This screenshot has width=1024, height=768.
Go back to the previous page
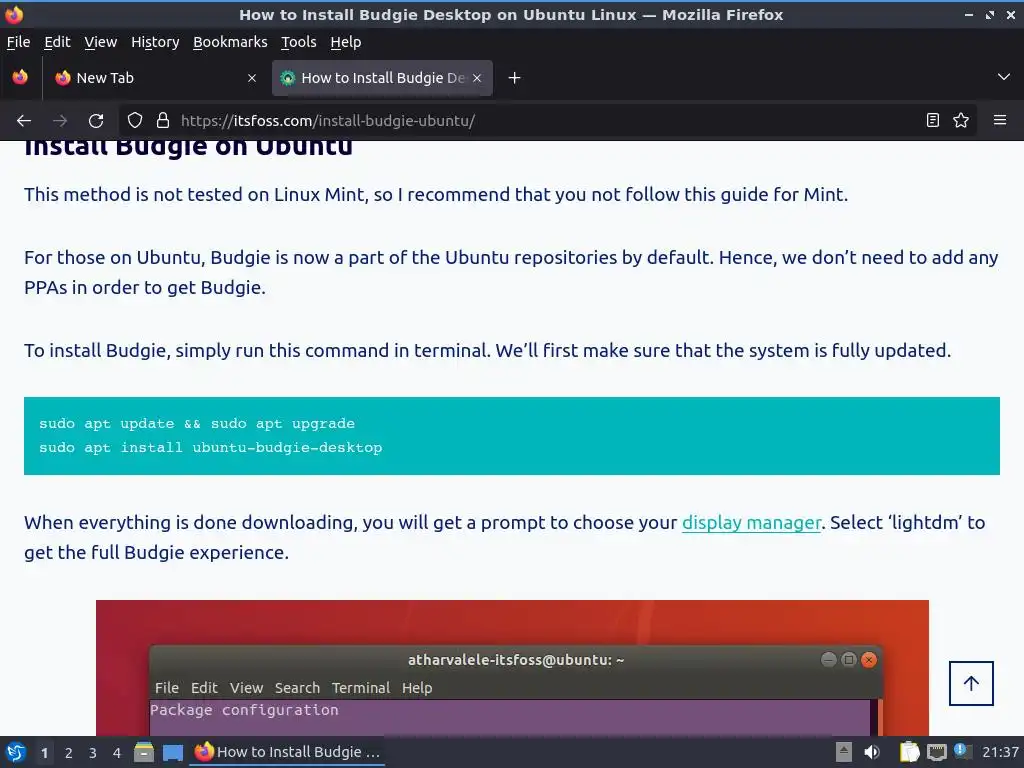coord(24,121)
